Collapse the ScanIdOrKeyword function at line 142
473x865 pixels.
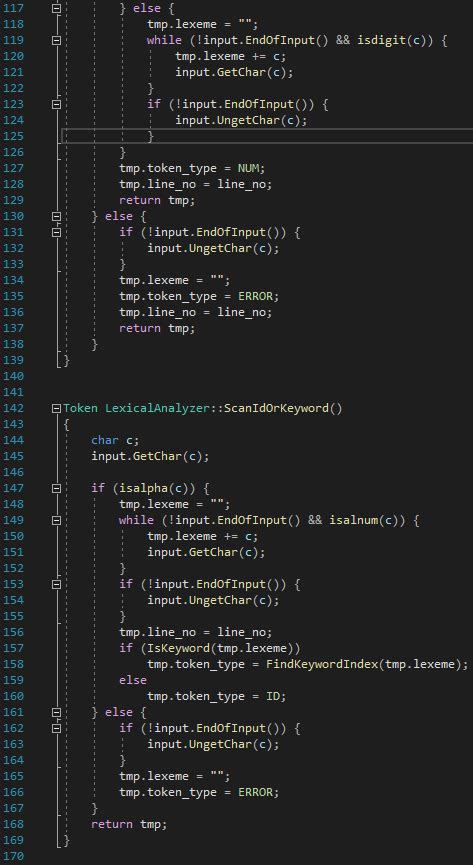coord(56,408)
